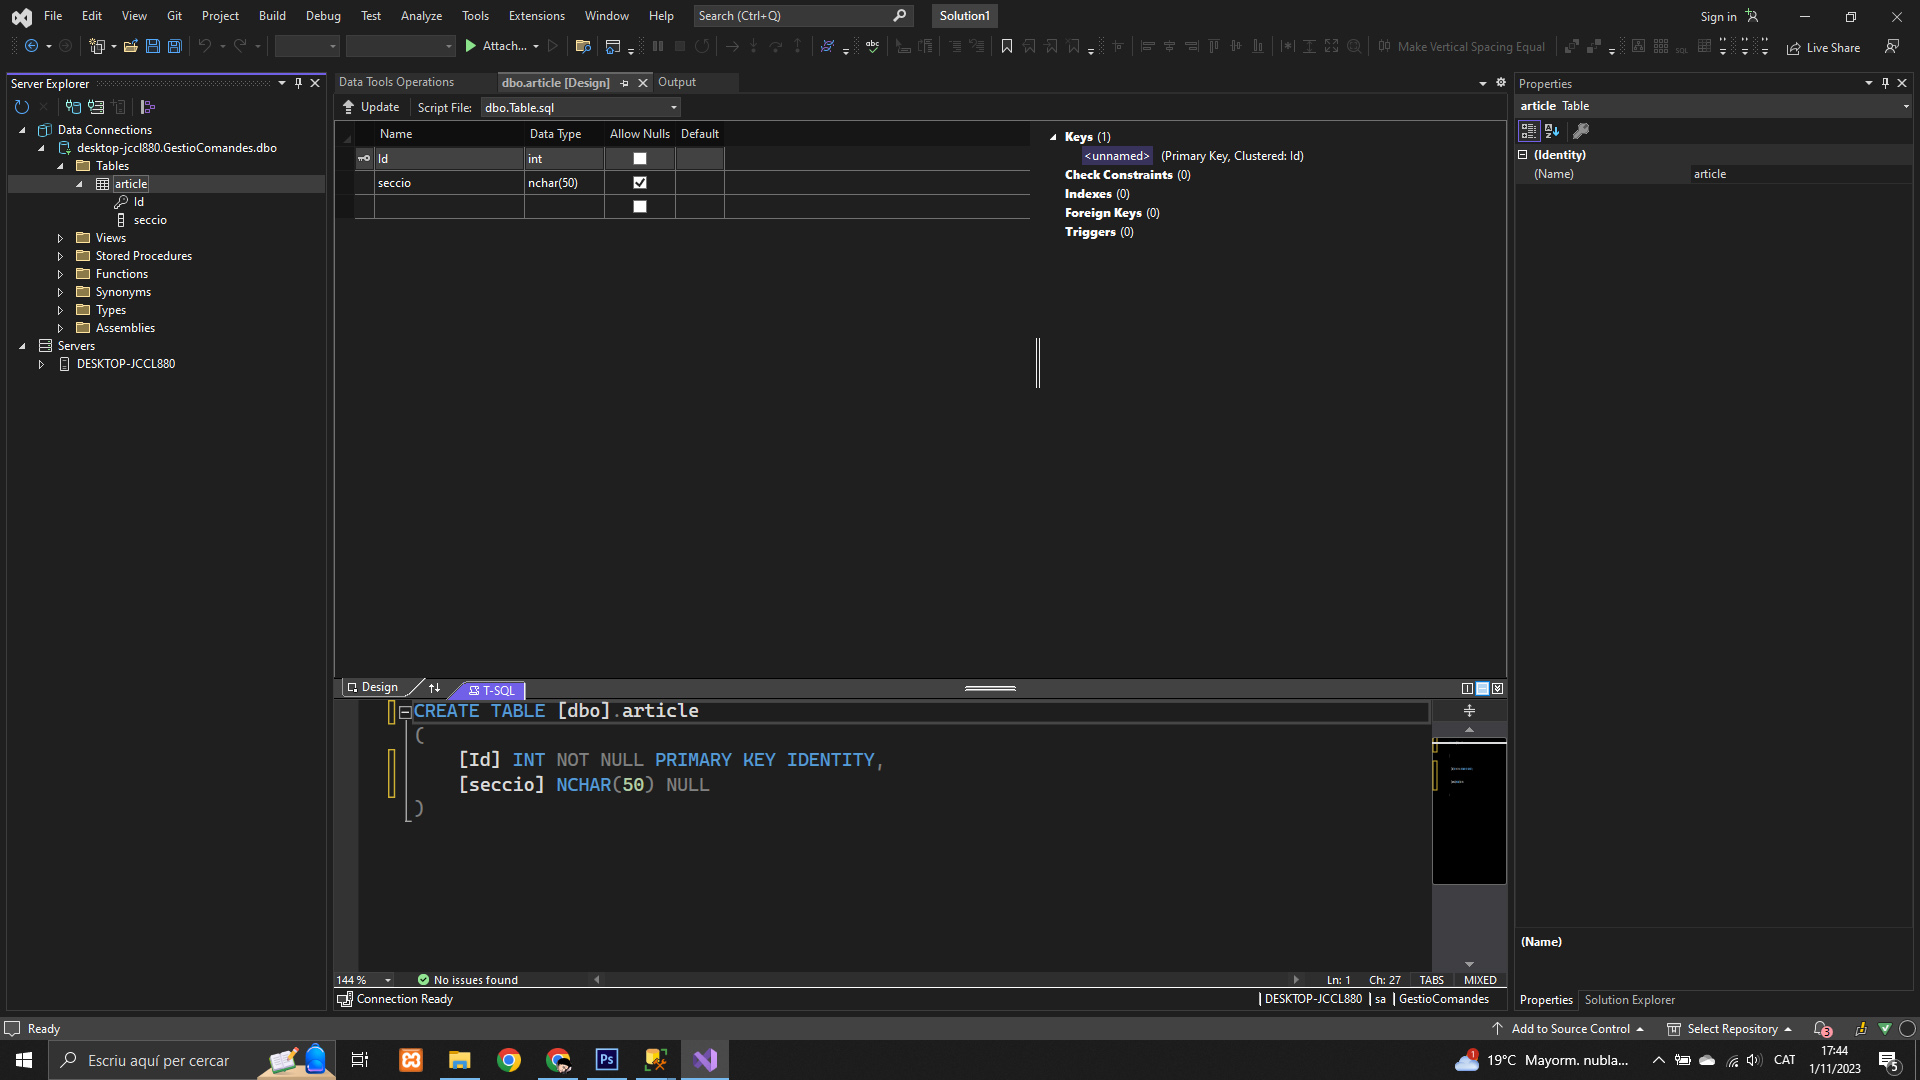Uncheck Allow Nulls for seccio column
Image resolution: width=1920 pixels, height=1080 pixels.
[640, 183]
